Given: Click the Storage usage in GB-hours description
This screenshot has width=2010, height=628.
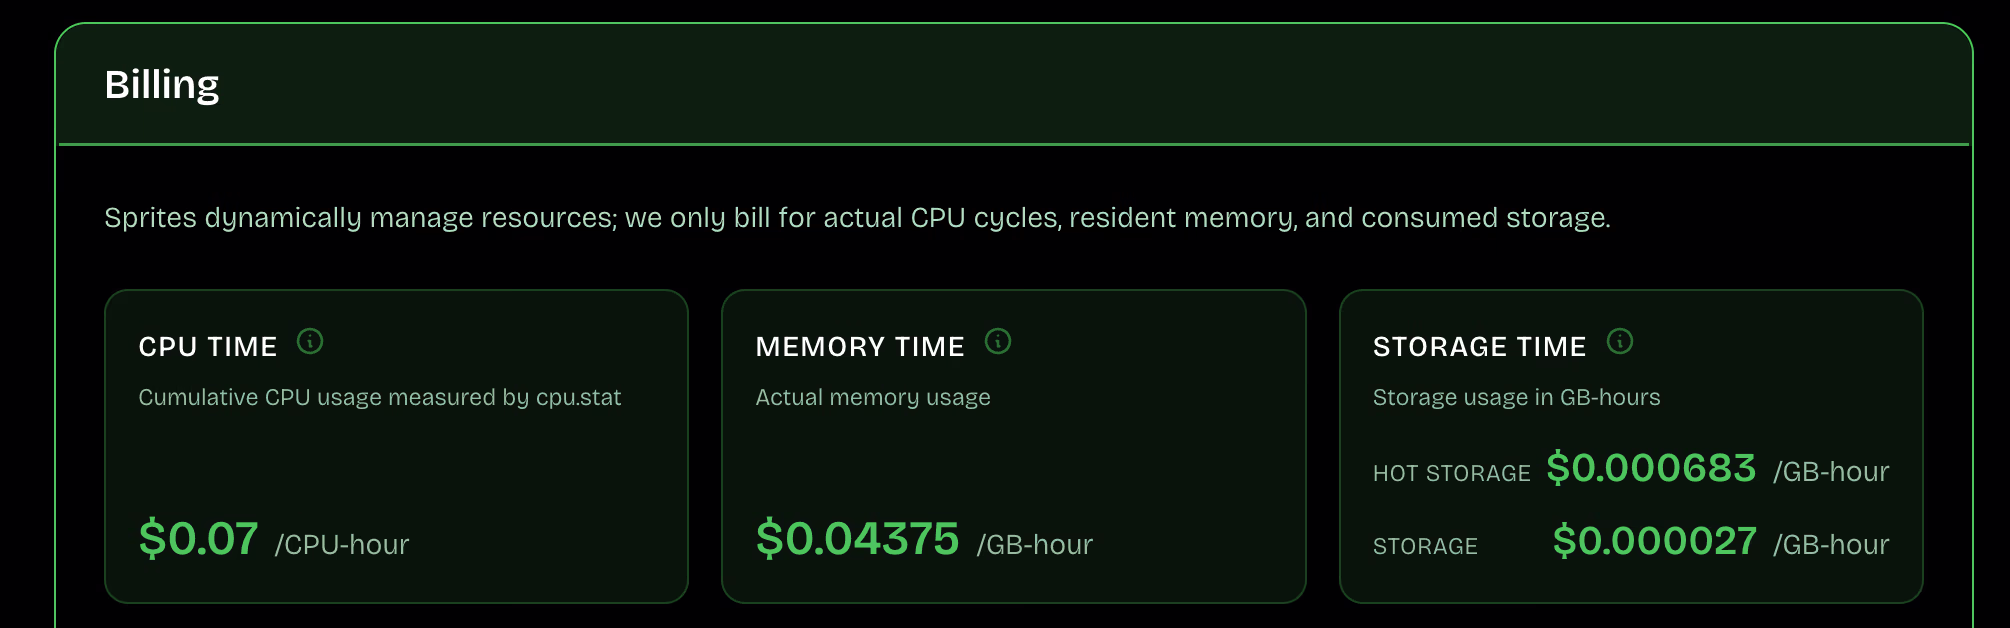Looking at the screenshot, I should [x=1516, y=397].
